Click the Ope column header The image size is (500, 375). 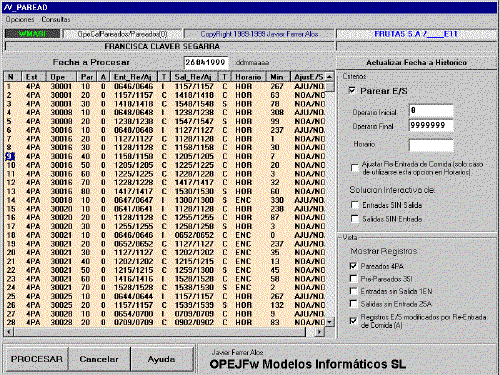[x=61, y=77]
